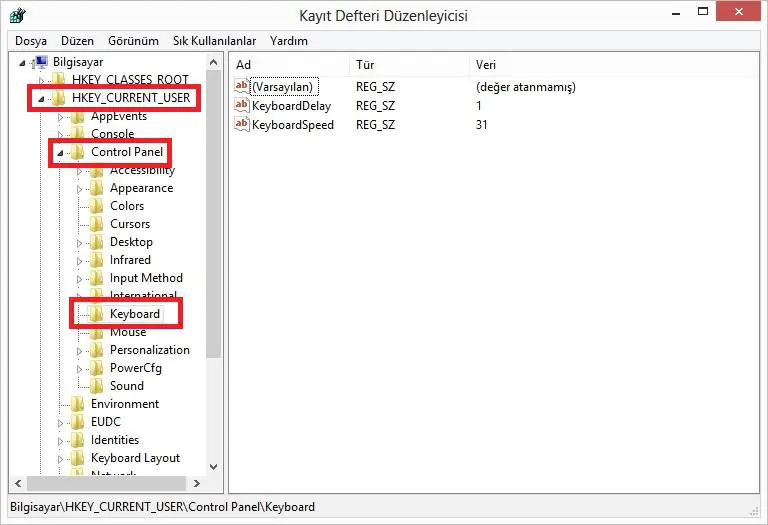The height and width of the screenshot is (525, 768).
Task: Click the Environment folder icon
Action: point(77,404)
